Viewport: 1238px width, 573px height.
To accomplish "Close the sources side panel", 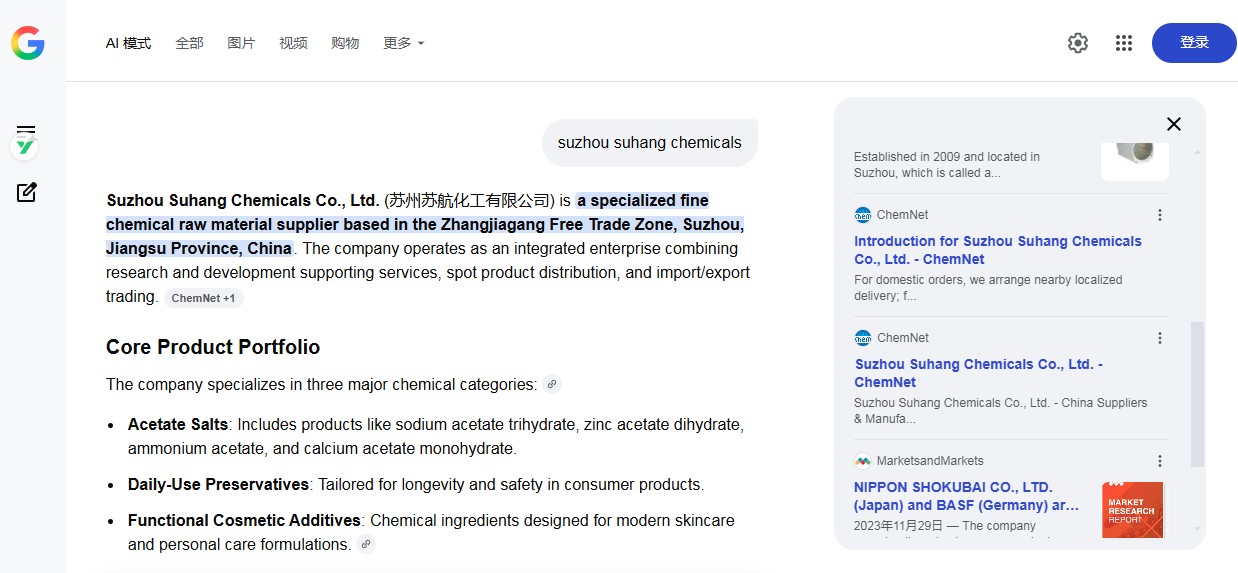I will coord(1174,124).
